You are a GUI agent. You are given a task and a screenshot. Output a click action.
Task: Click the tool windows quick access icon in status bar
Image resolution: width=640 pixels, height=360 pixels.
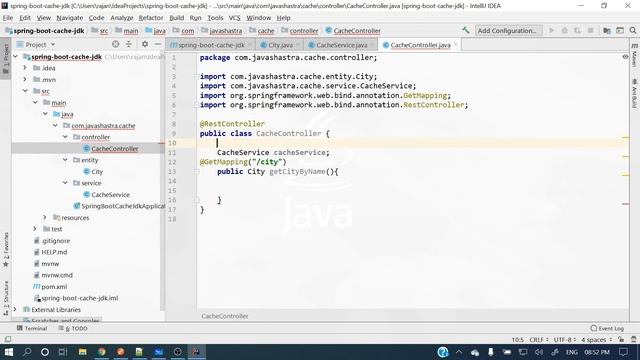coord(8,339)
